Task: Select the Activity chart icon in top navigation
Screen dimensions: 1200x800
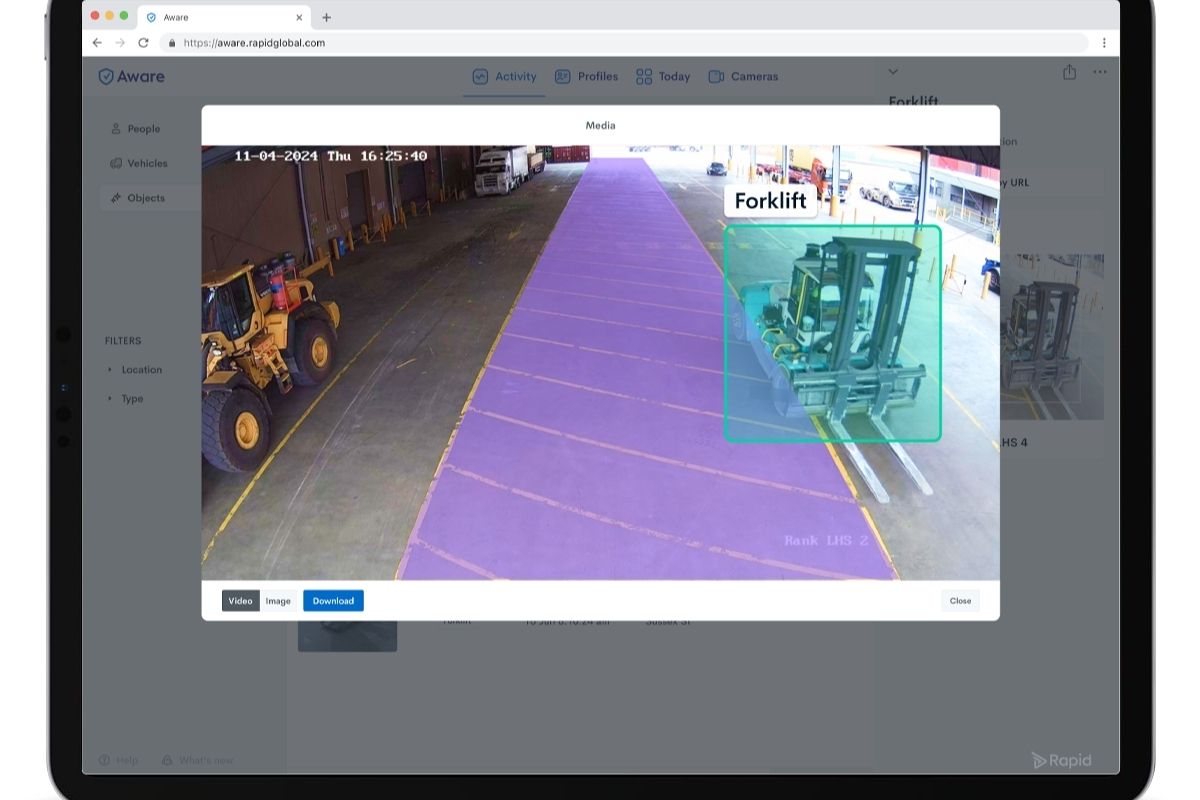Action: click(482, 76)
